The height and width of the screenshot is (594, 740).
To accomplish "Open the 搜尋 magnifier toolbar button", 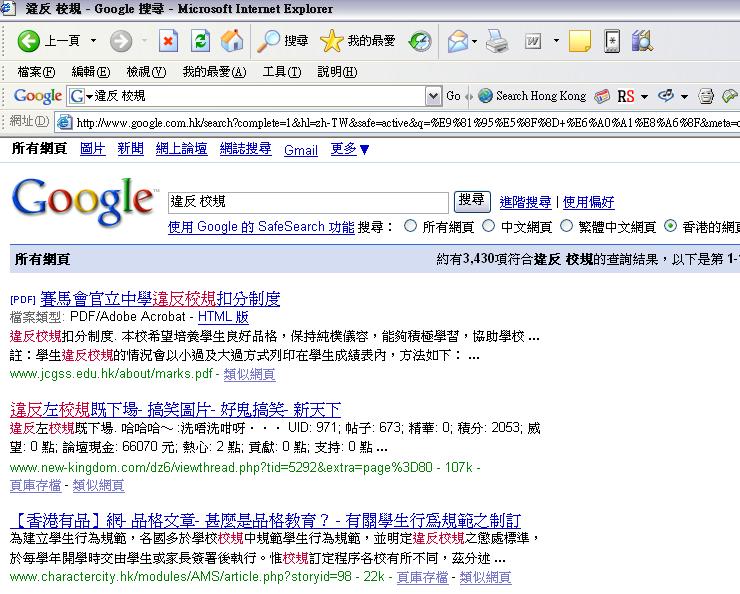I will [282, 41].
